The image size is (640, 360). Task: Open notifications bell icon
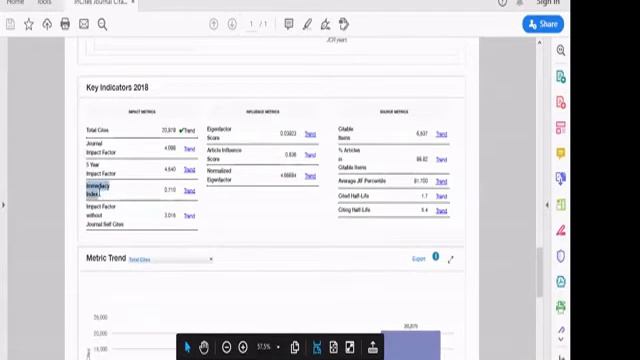(x=520, y=2)
